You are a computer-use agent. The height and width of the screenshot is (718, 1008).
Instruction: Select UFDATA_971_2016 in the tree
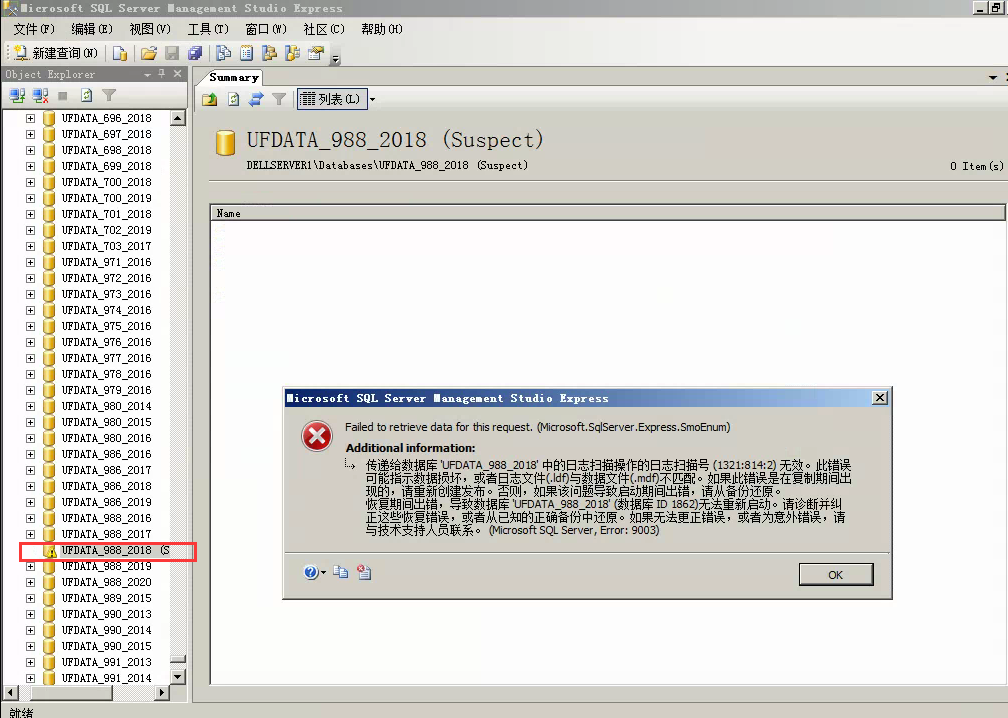pos(107,262)
